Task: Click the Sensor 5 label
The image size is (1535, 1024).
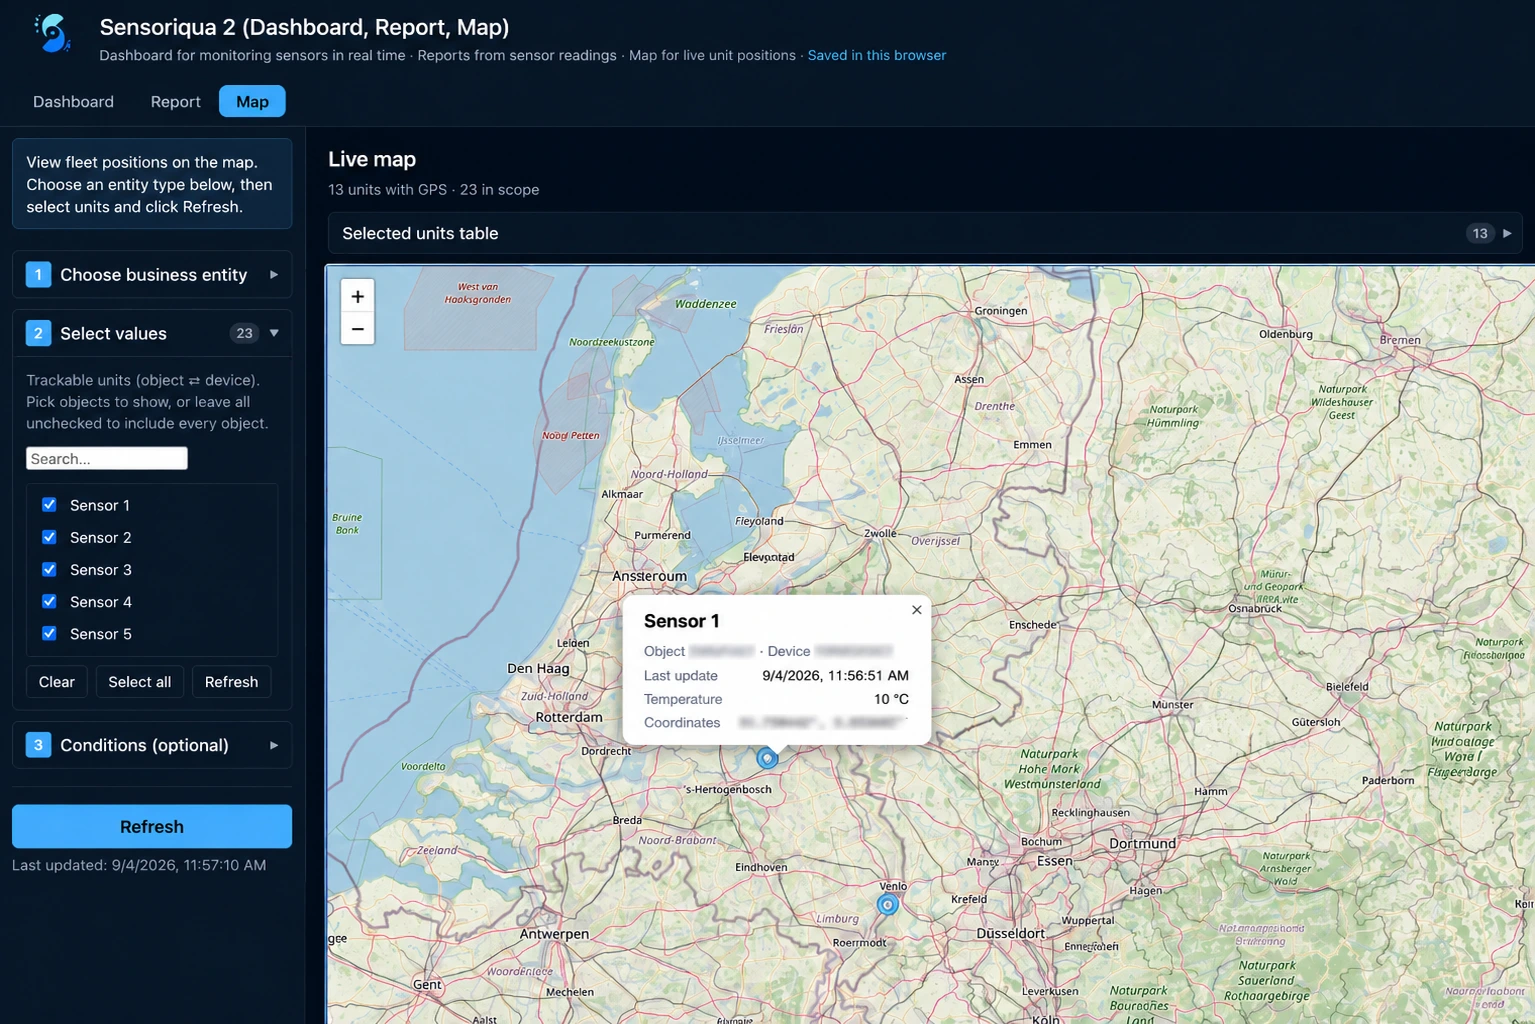Action: point(101,633)
